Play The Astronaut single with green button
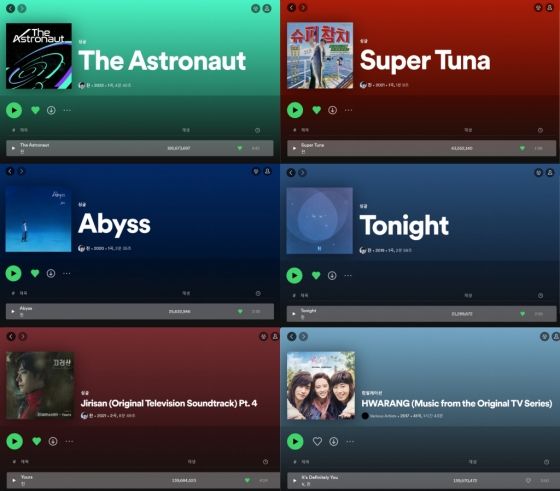The image size is (560, 491). (x=14, y=110)
